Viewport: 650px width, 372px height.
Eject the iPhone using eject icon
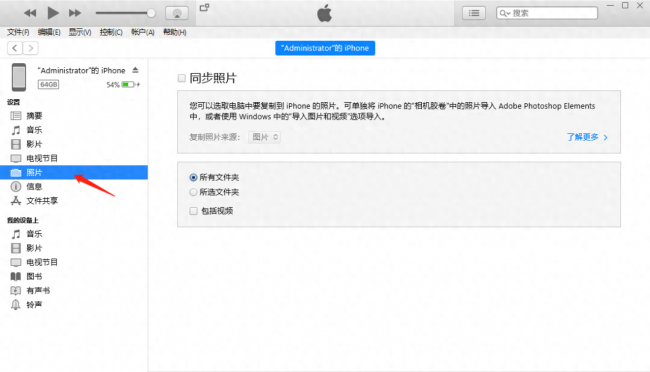(x=136, y=70)
